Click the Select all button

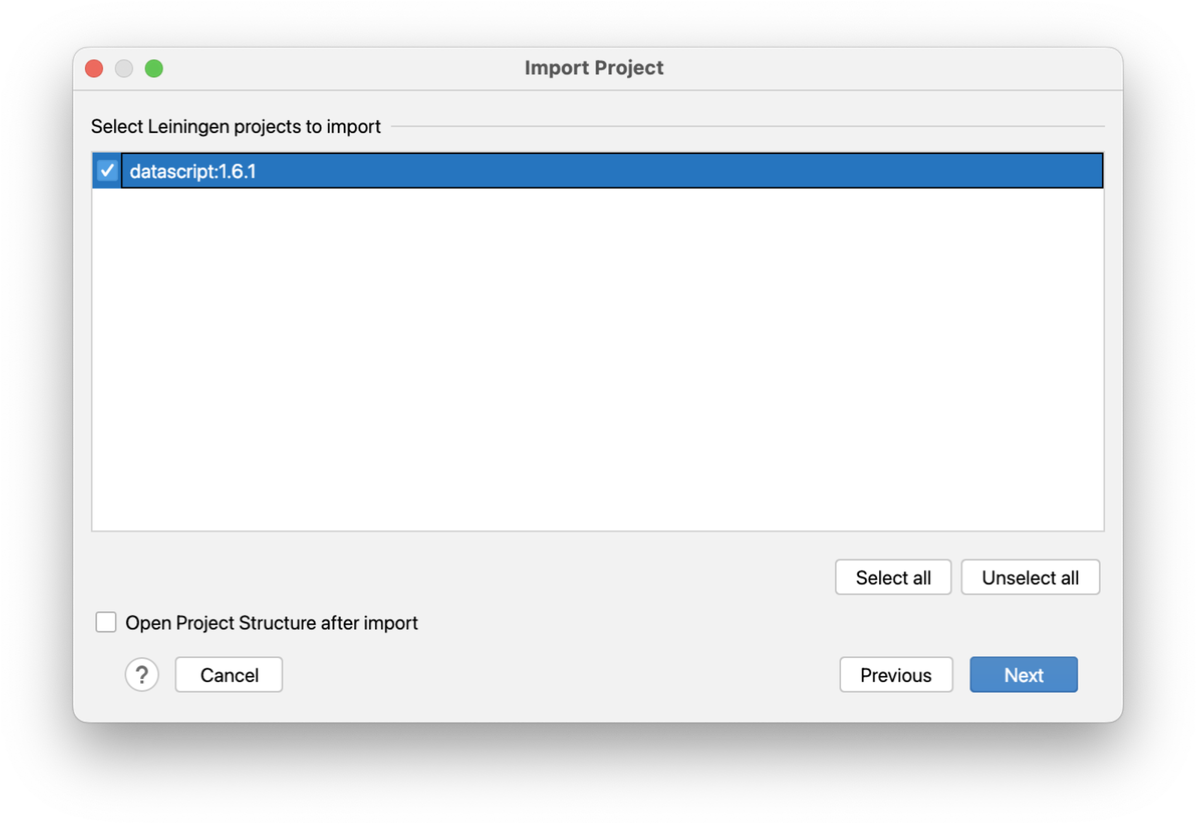pyautogui.click(x=892, y=577)
